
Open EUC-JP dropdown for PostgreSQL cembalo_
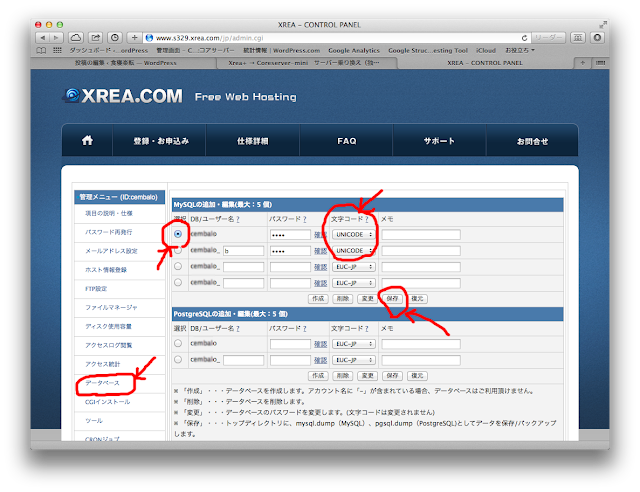coord(353,360)
